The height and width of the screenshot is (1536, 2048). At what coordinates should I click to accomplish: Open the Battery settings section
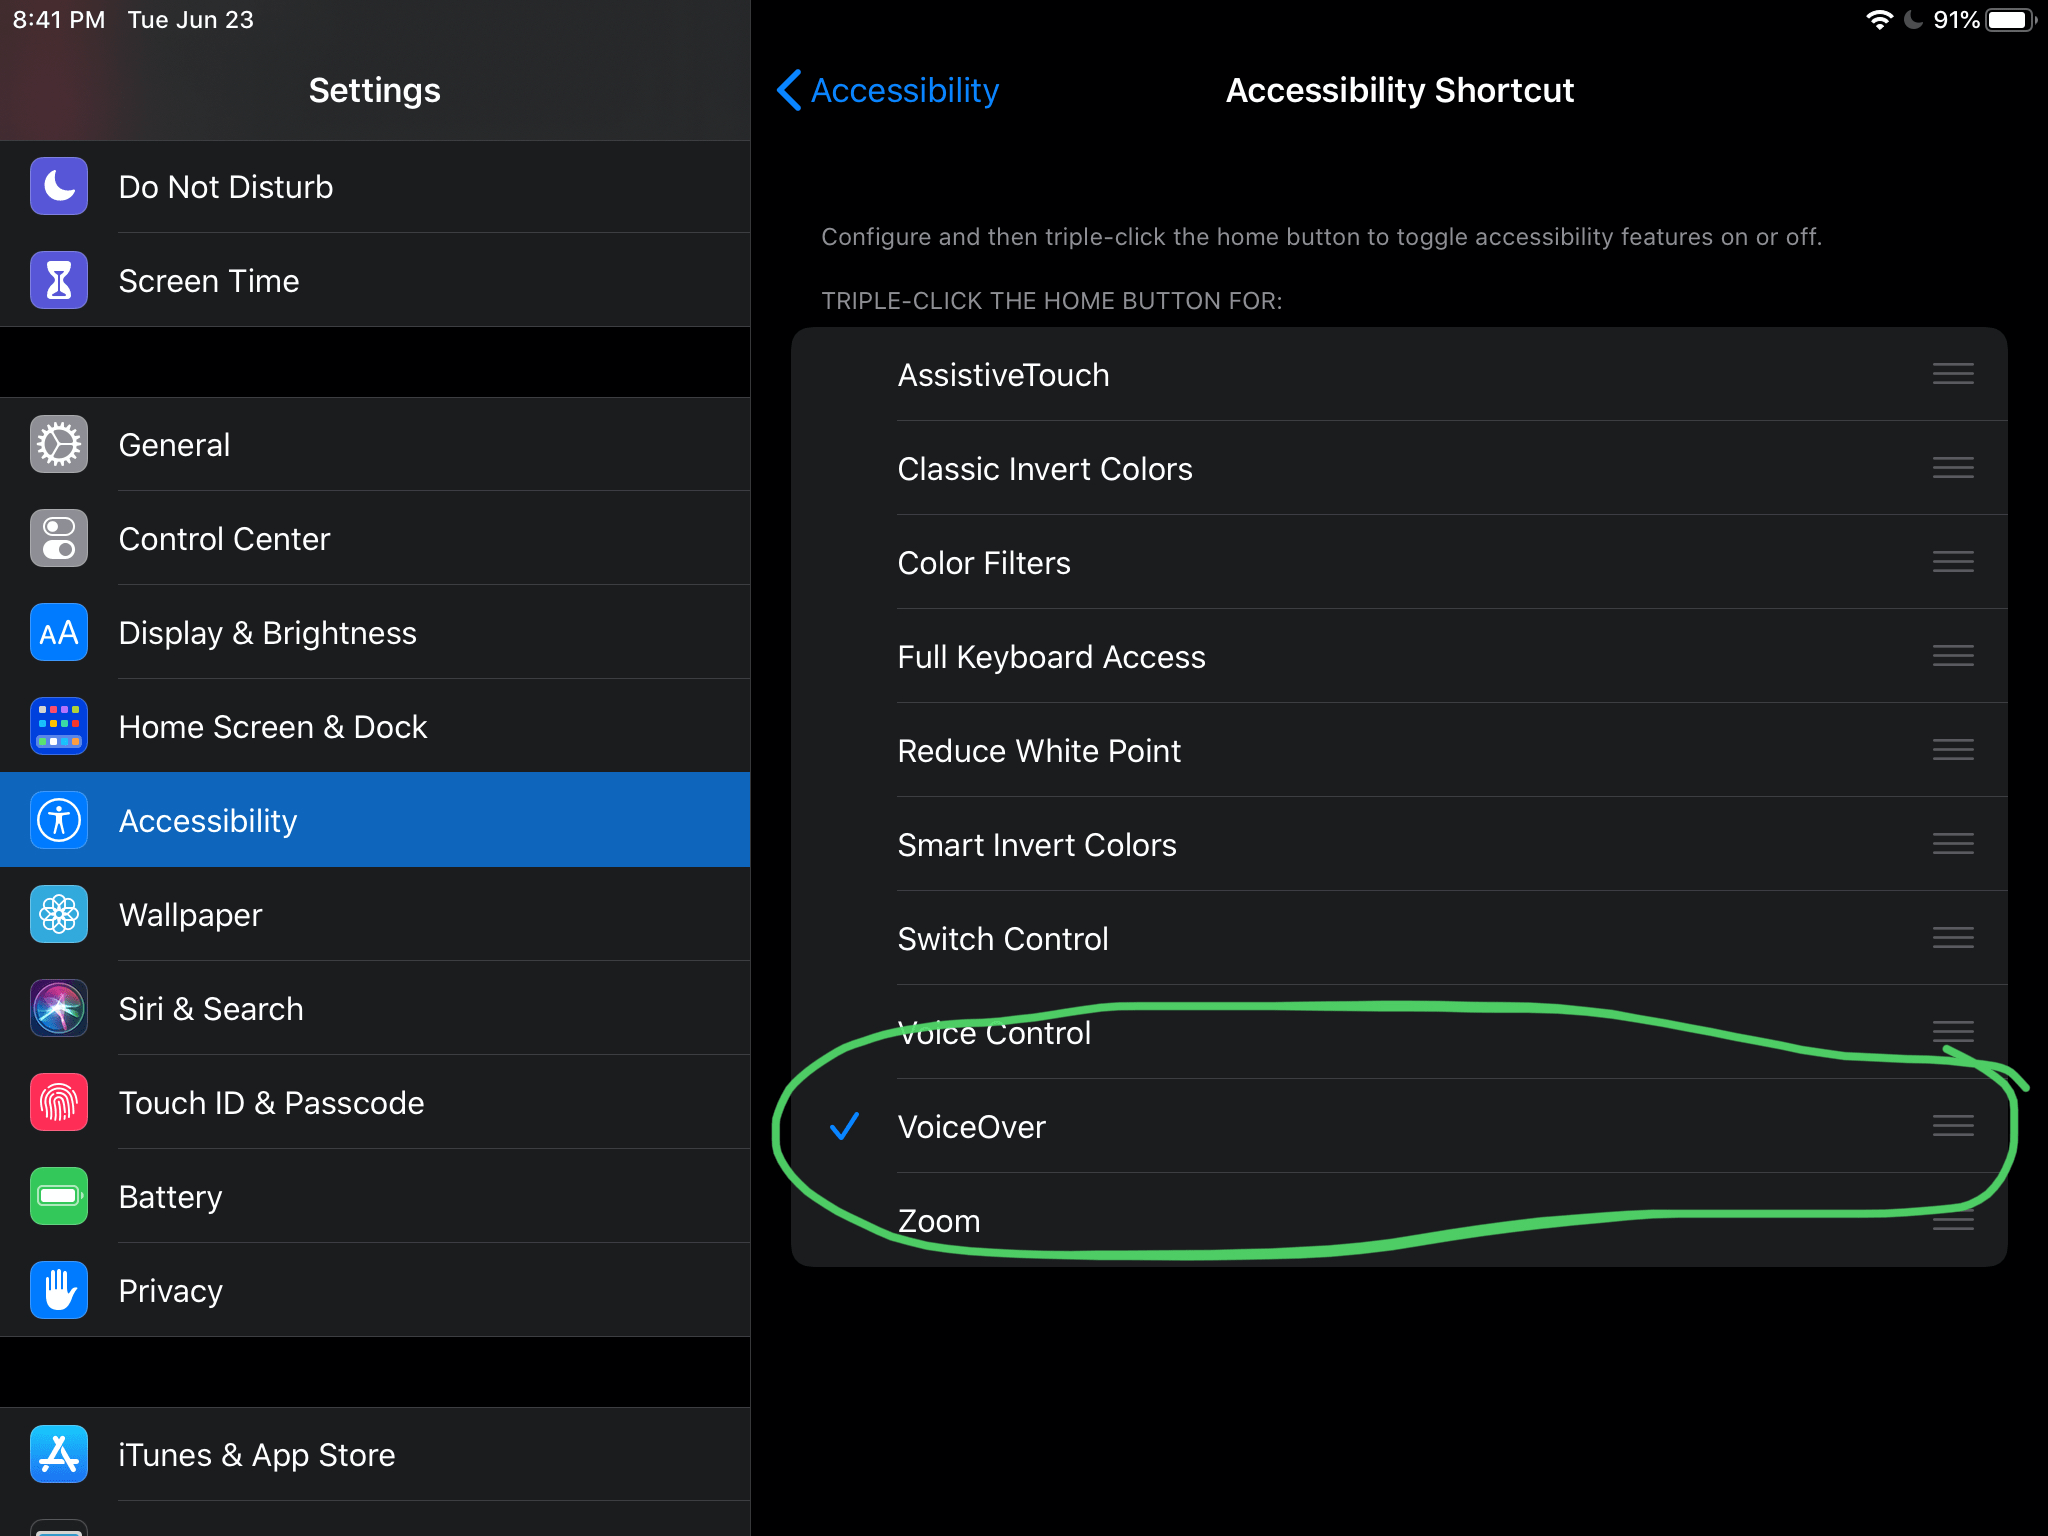pyautogui.click(x=170, y=1197)
